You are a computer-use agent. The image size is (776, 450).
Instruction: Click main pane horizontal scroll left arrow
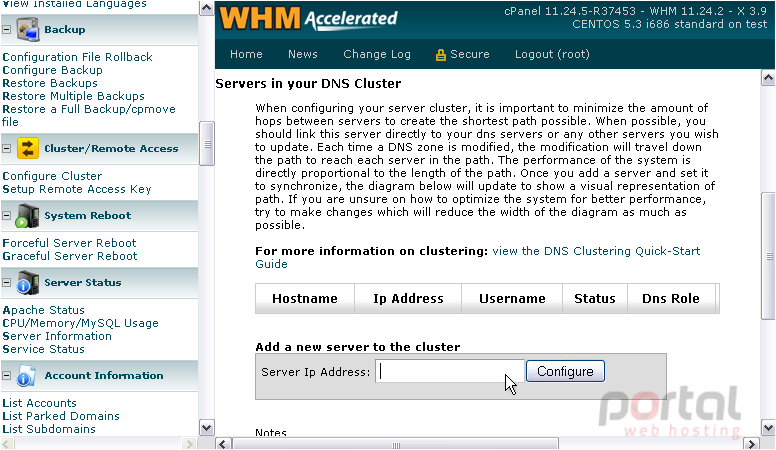223,444
